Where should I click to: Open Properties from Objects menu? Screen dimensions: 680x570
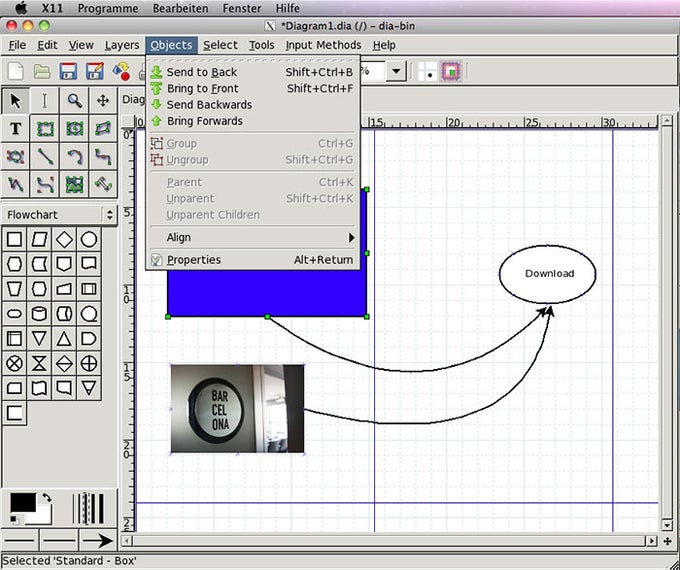tap(252, 260)
